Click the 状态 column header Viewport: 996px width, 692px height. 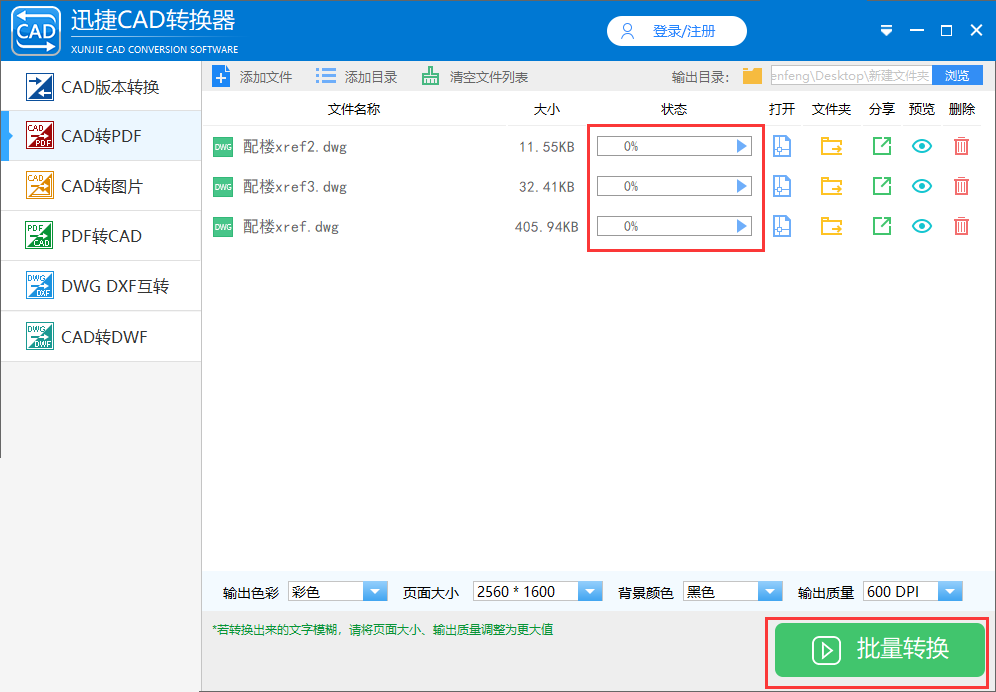click(674, 109)
